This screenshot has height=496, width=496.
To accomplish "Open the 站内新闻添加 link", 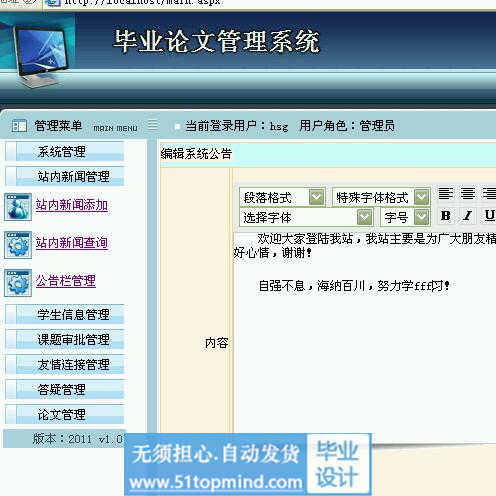I will click(x=72, y=205).
